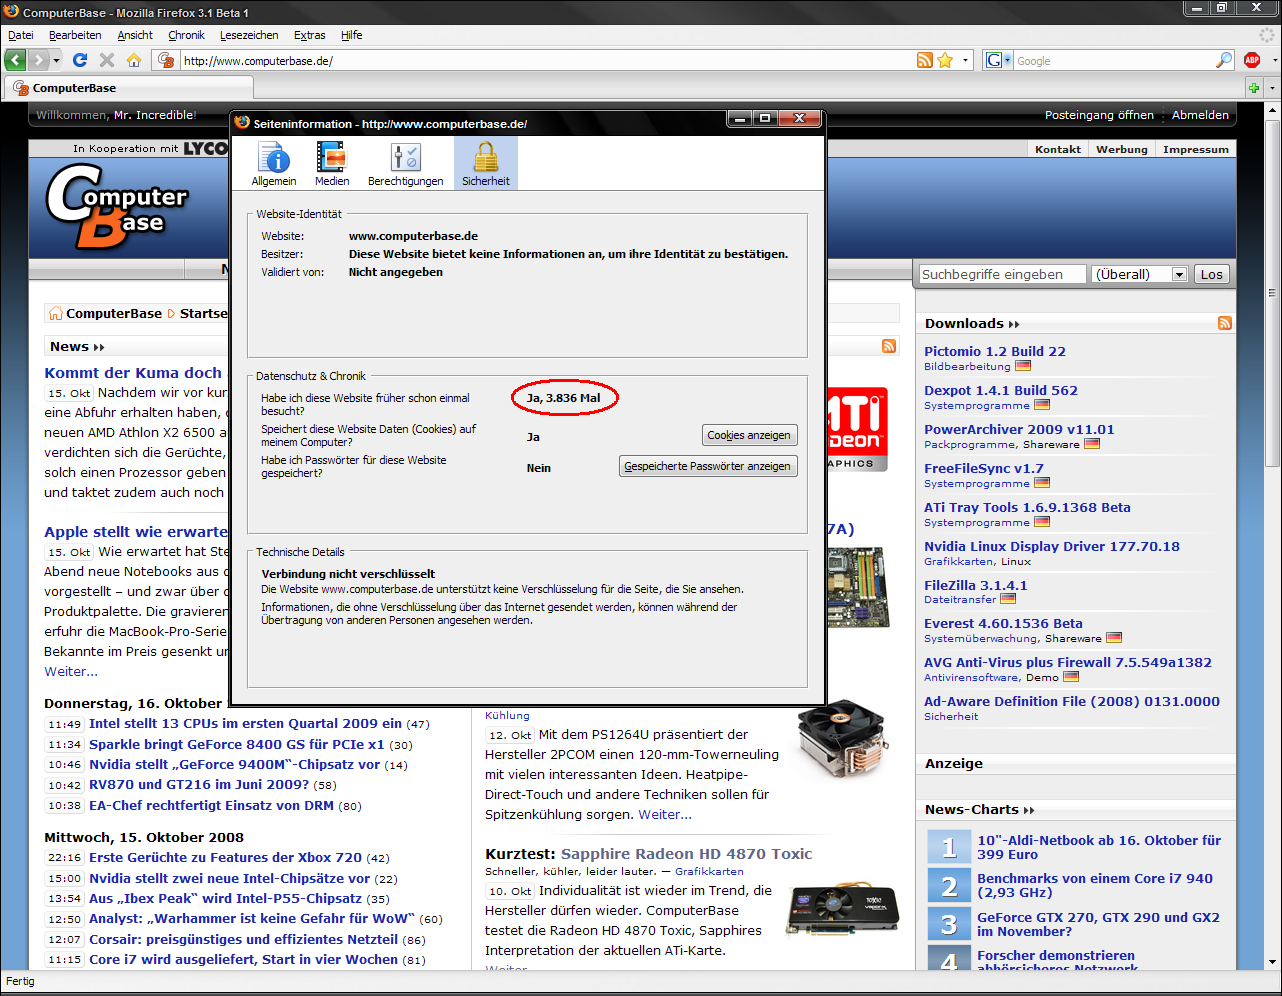Click the Abmelden link
This screenshot has height=996, width=1282.
tap(1200, 115)
